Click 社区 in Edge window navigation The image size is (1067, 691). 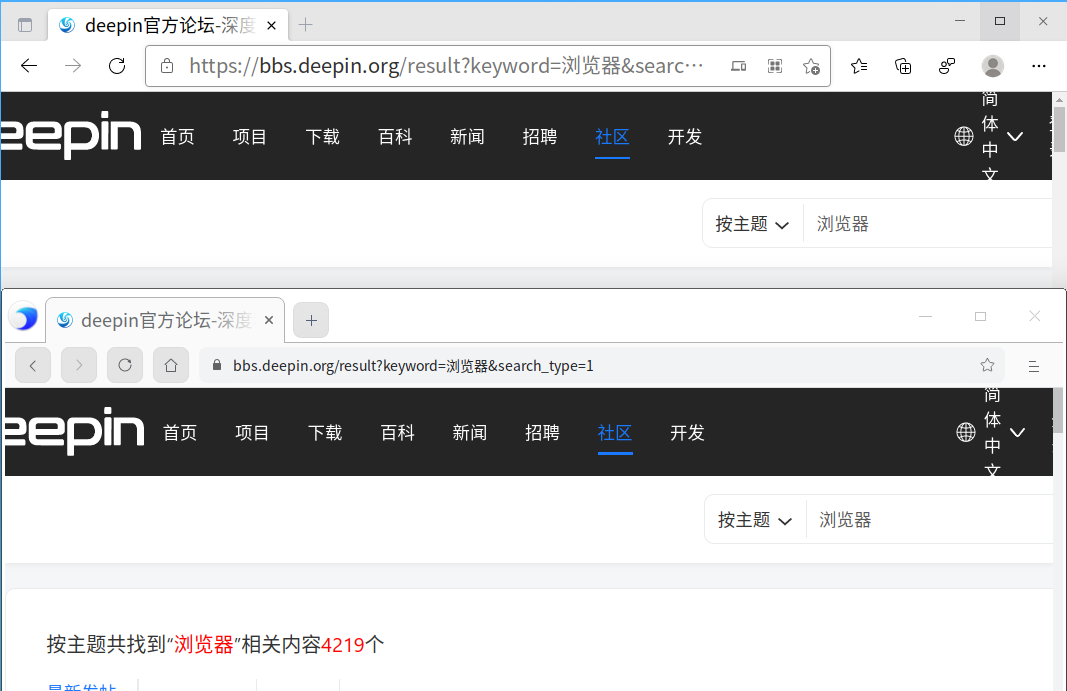612,137
